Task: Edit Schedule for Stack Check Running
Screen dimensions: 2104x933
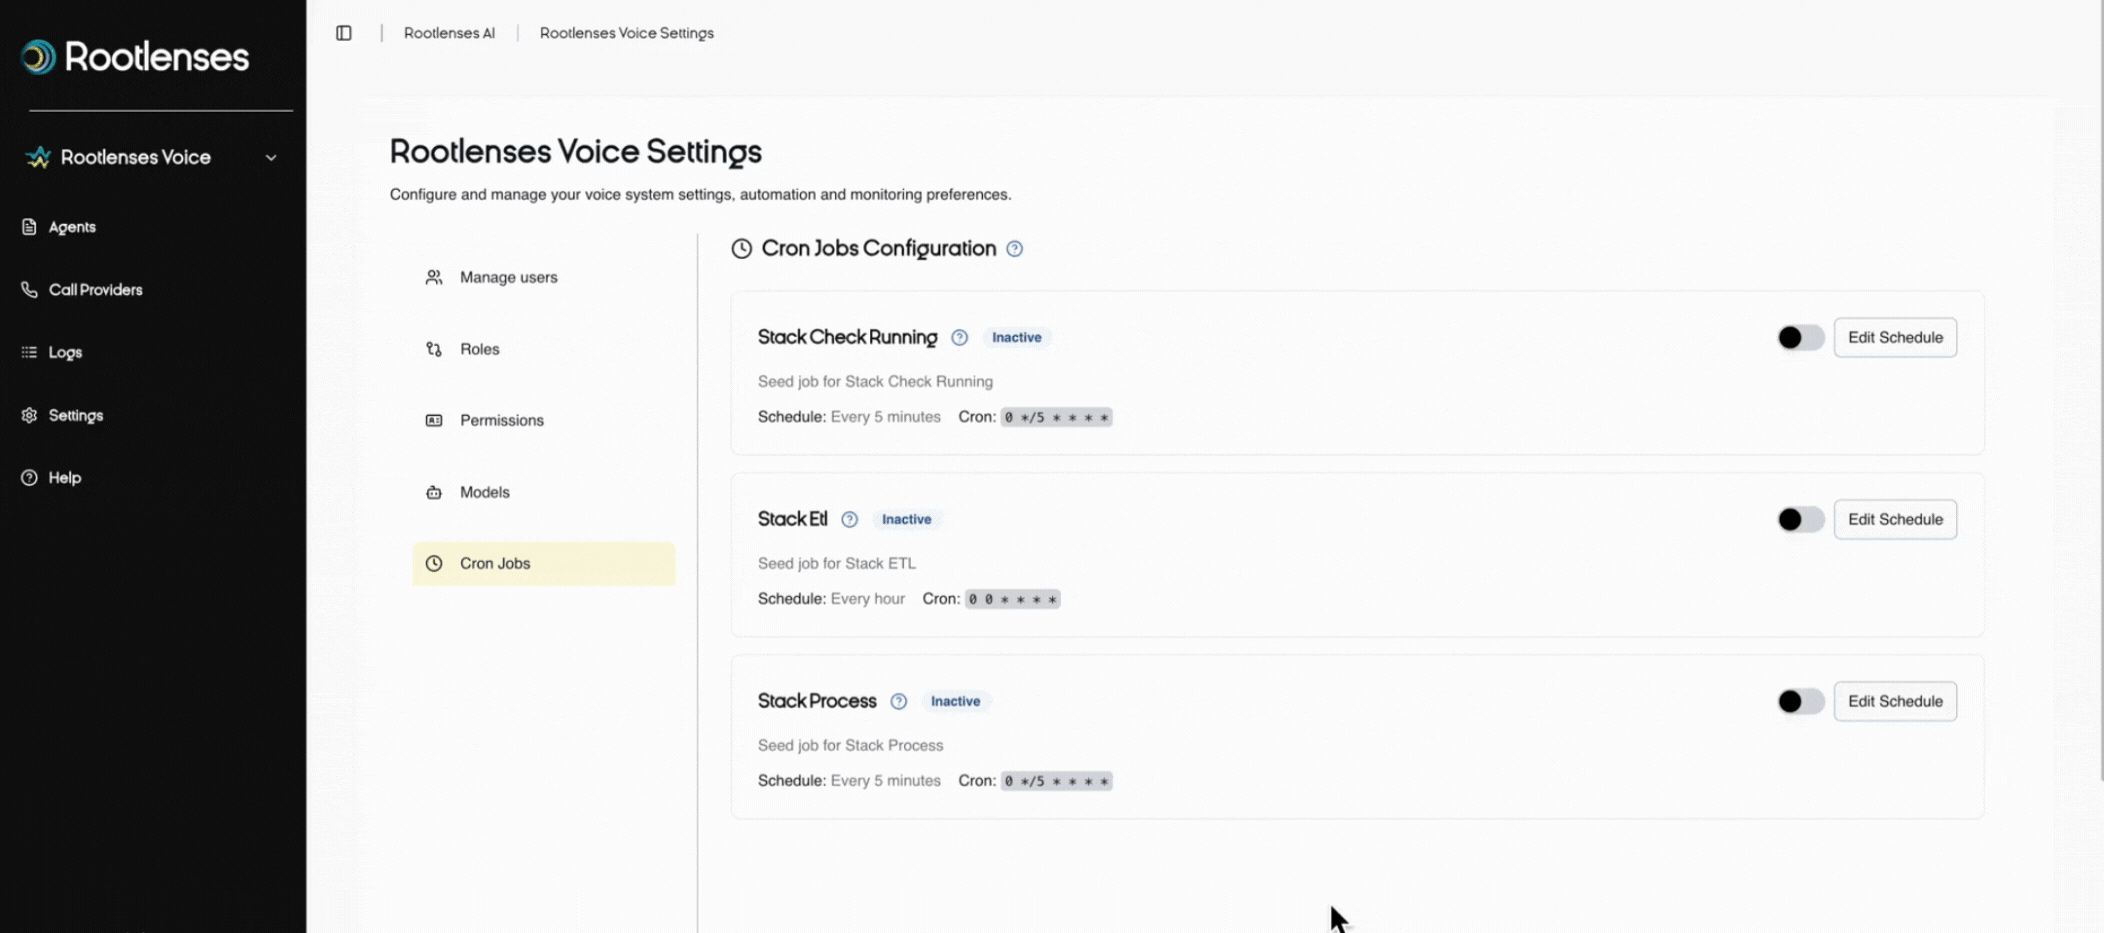Action: click(x=1894, y=338)
